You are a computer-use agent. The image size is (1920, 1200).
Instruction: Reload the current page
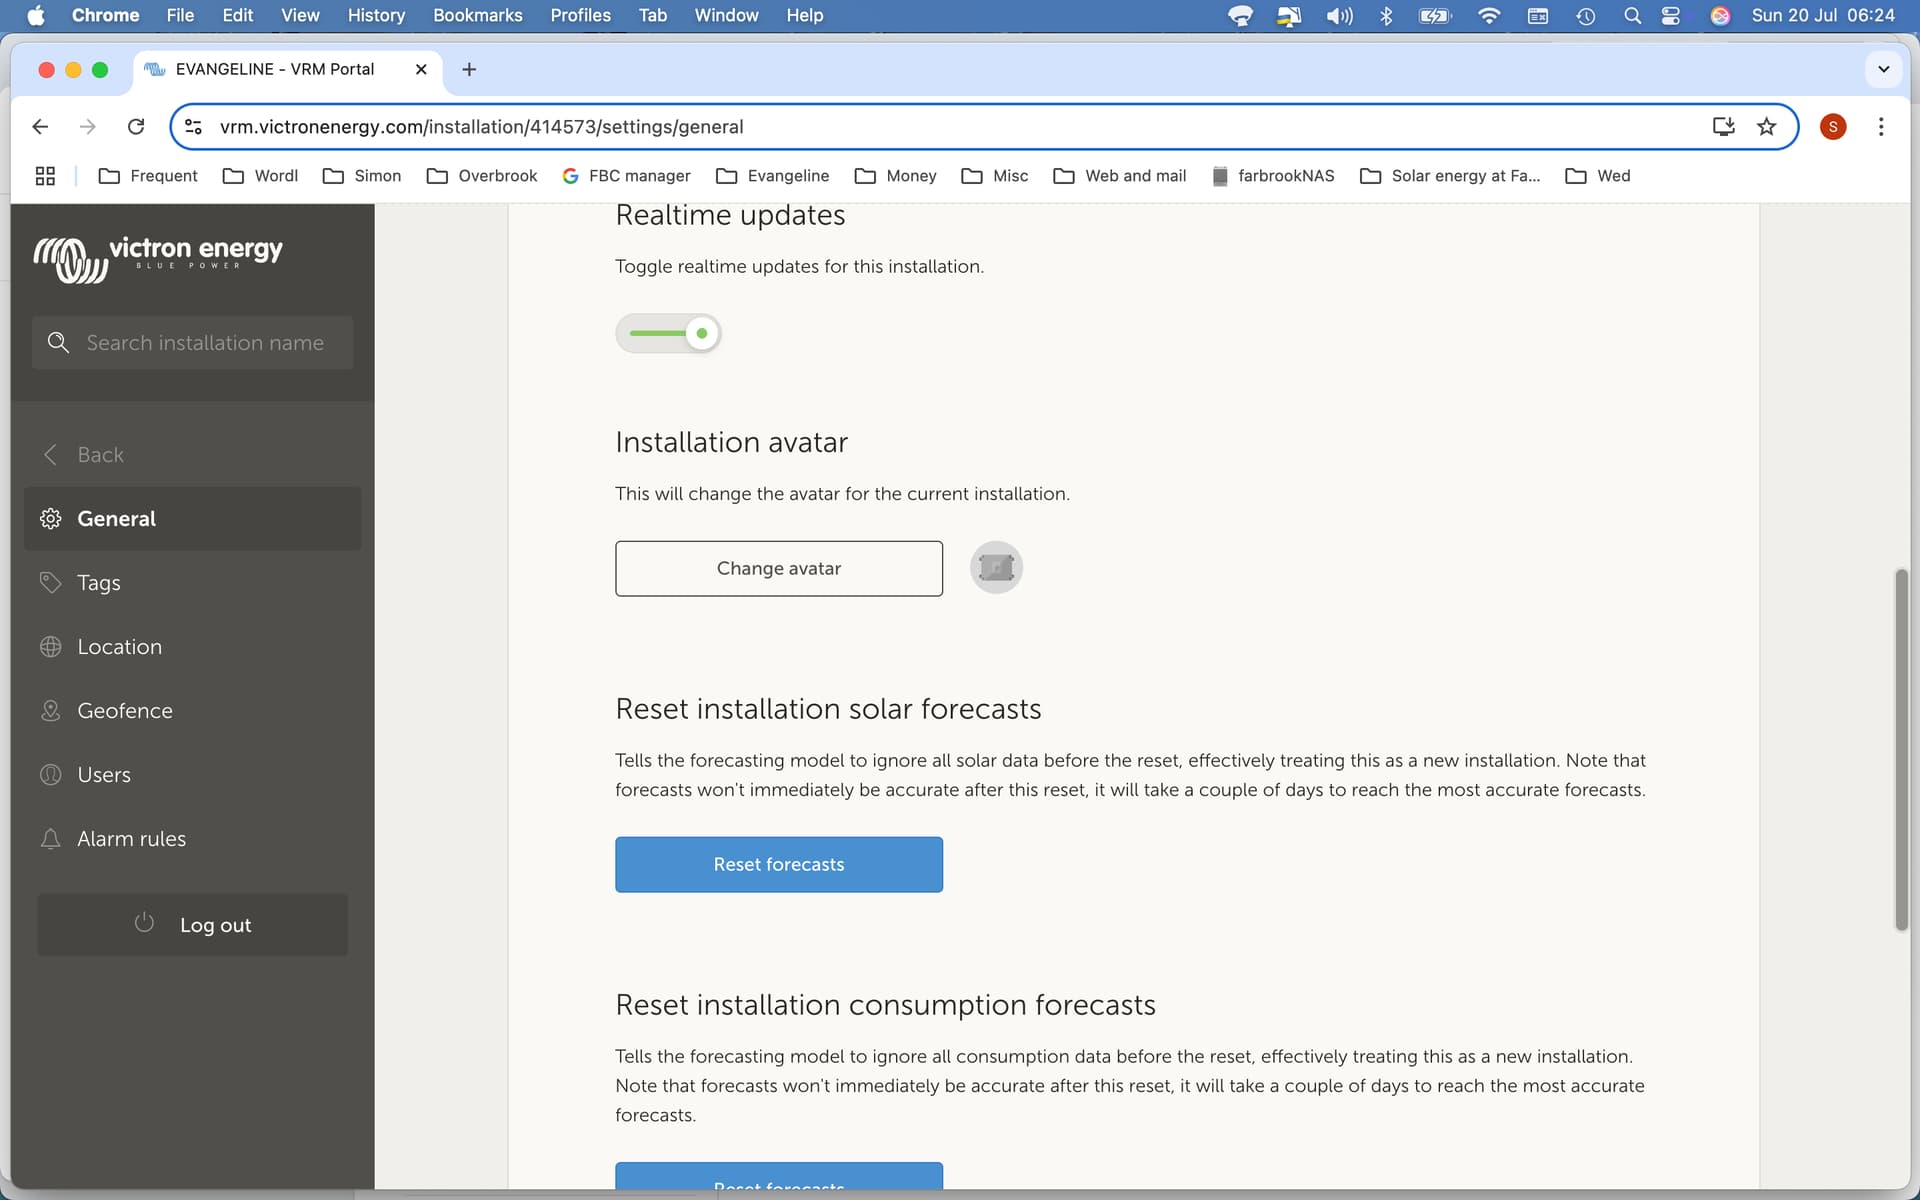136,127
